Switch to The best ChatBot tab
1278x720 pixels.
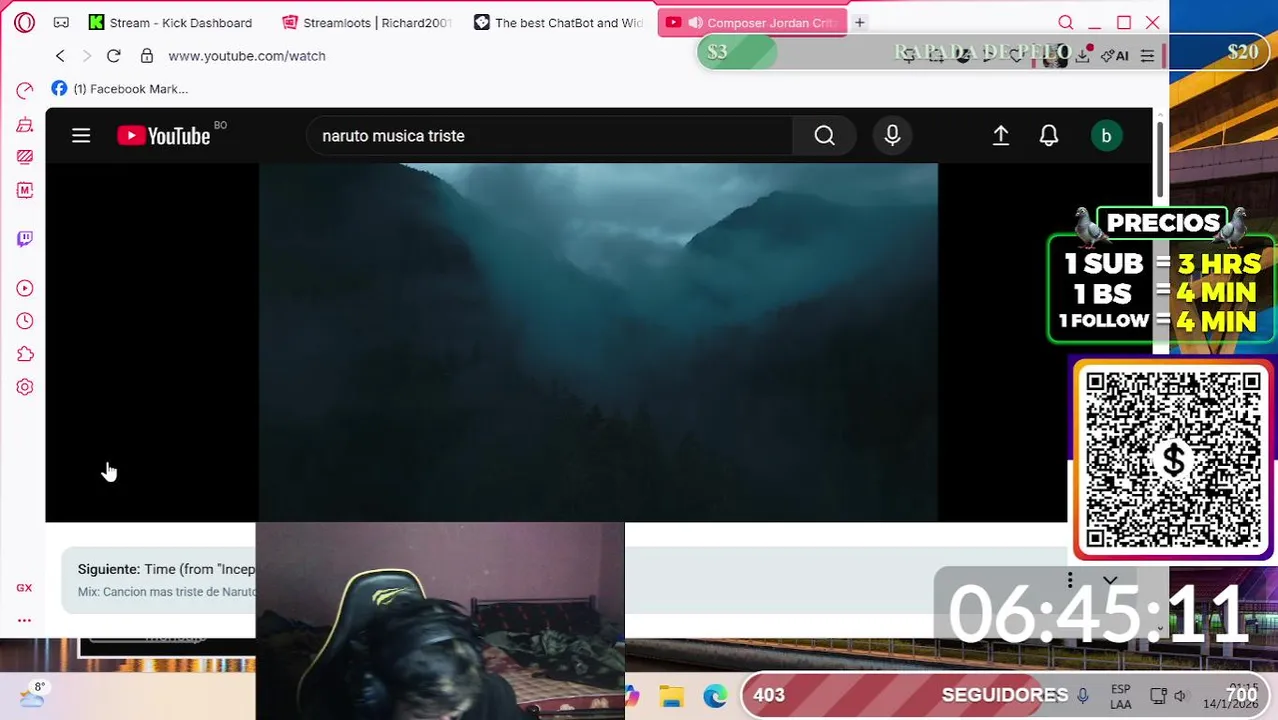(x=559, y=22)
